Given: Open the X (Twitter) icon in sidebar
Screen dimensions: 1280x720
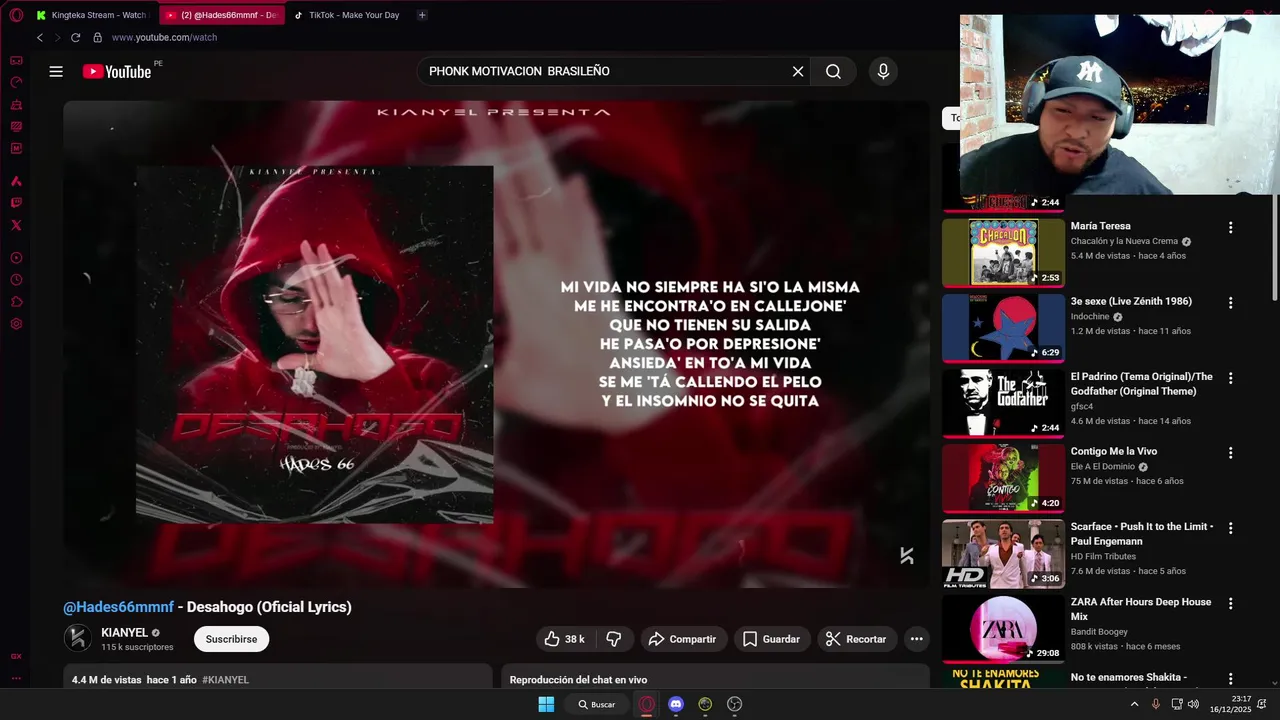Looking at the screenshot, I should (x=16, y=225).
